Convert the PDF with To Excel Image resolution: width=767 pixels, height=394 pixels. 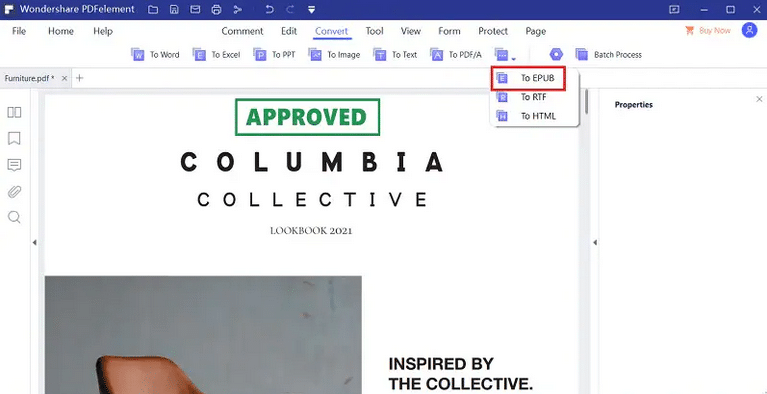point(216,55)
